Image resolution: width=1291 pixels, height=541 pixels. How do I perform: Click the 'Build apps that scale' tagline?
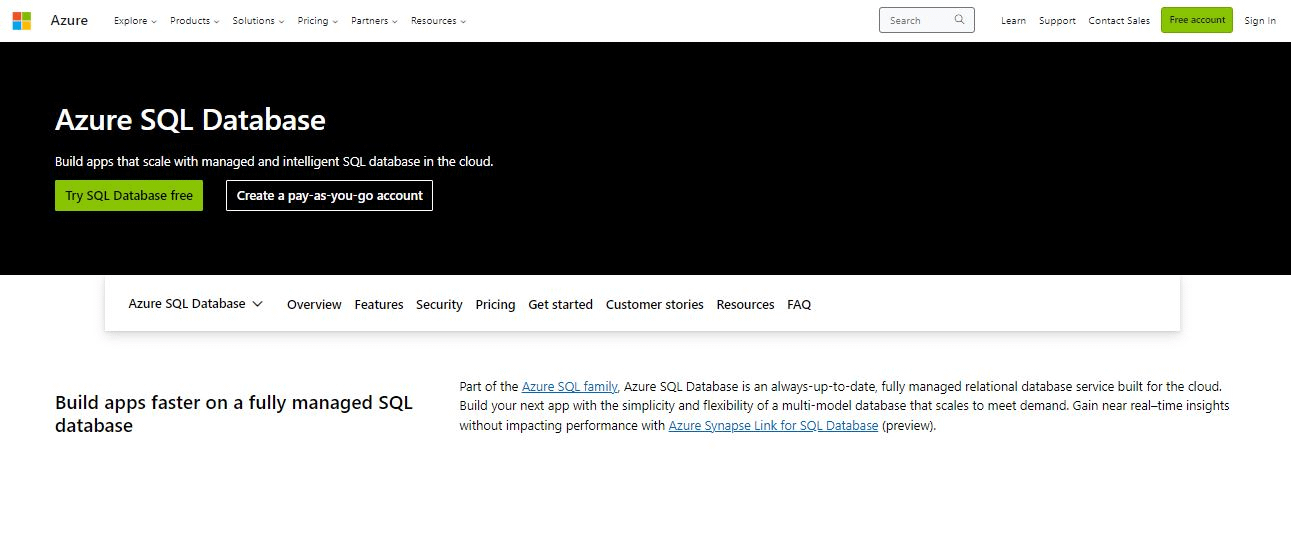tap(274, 161)
